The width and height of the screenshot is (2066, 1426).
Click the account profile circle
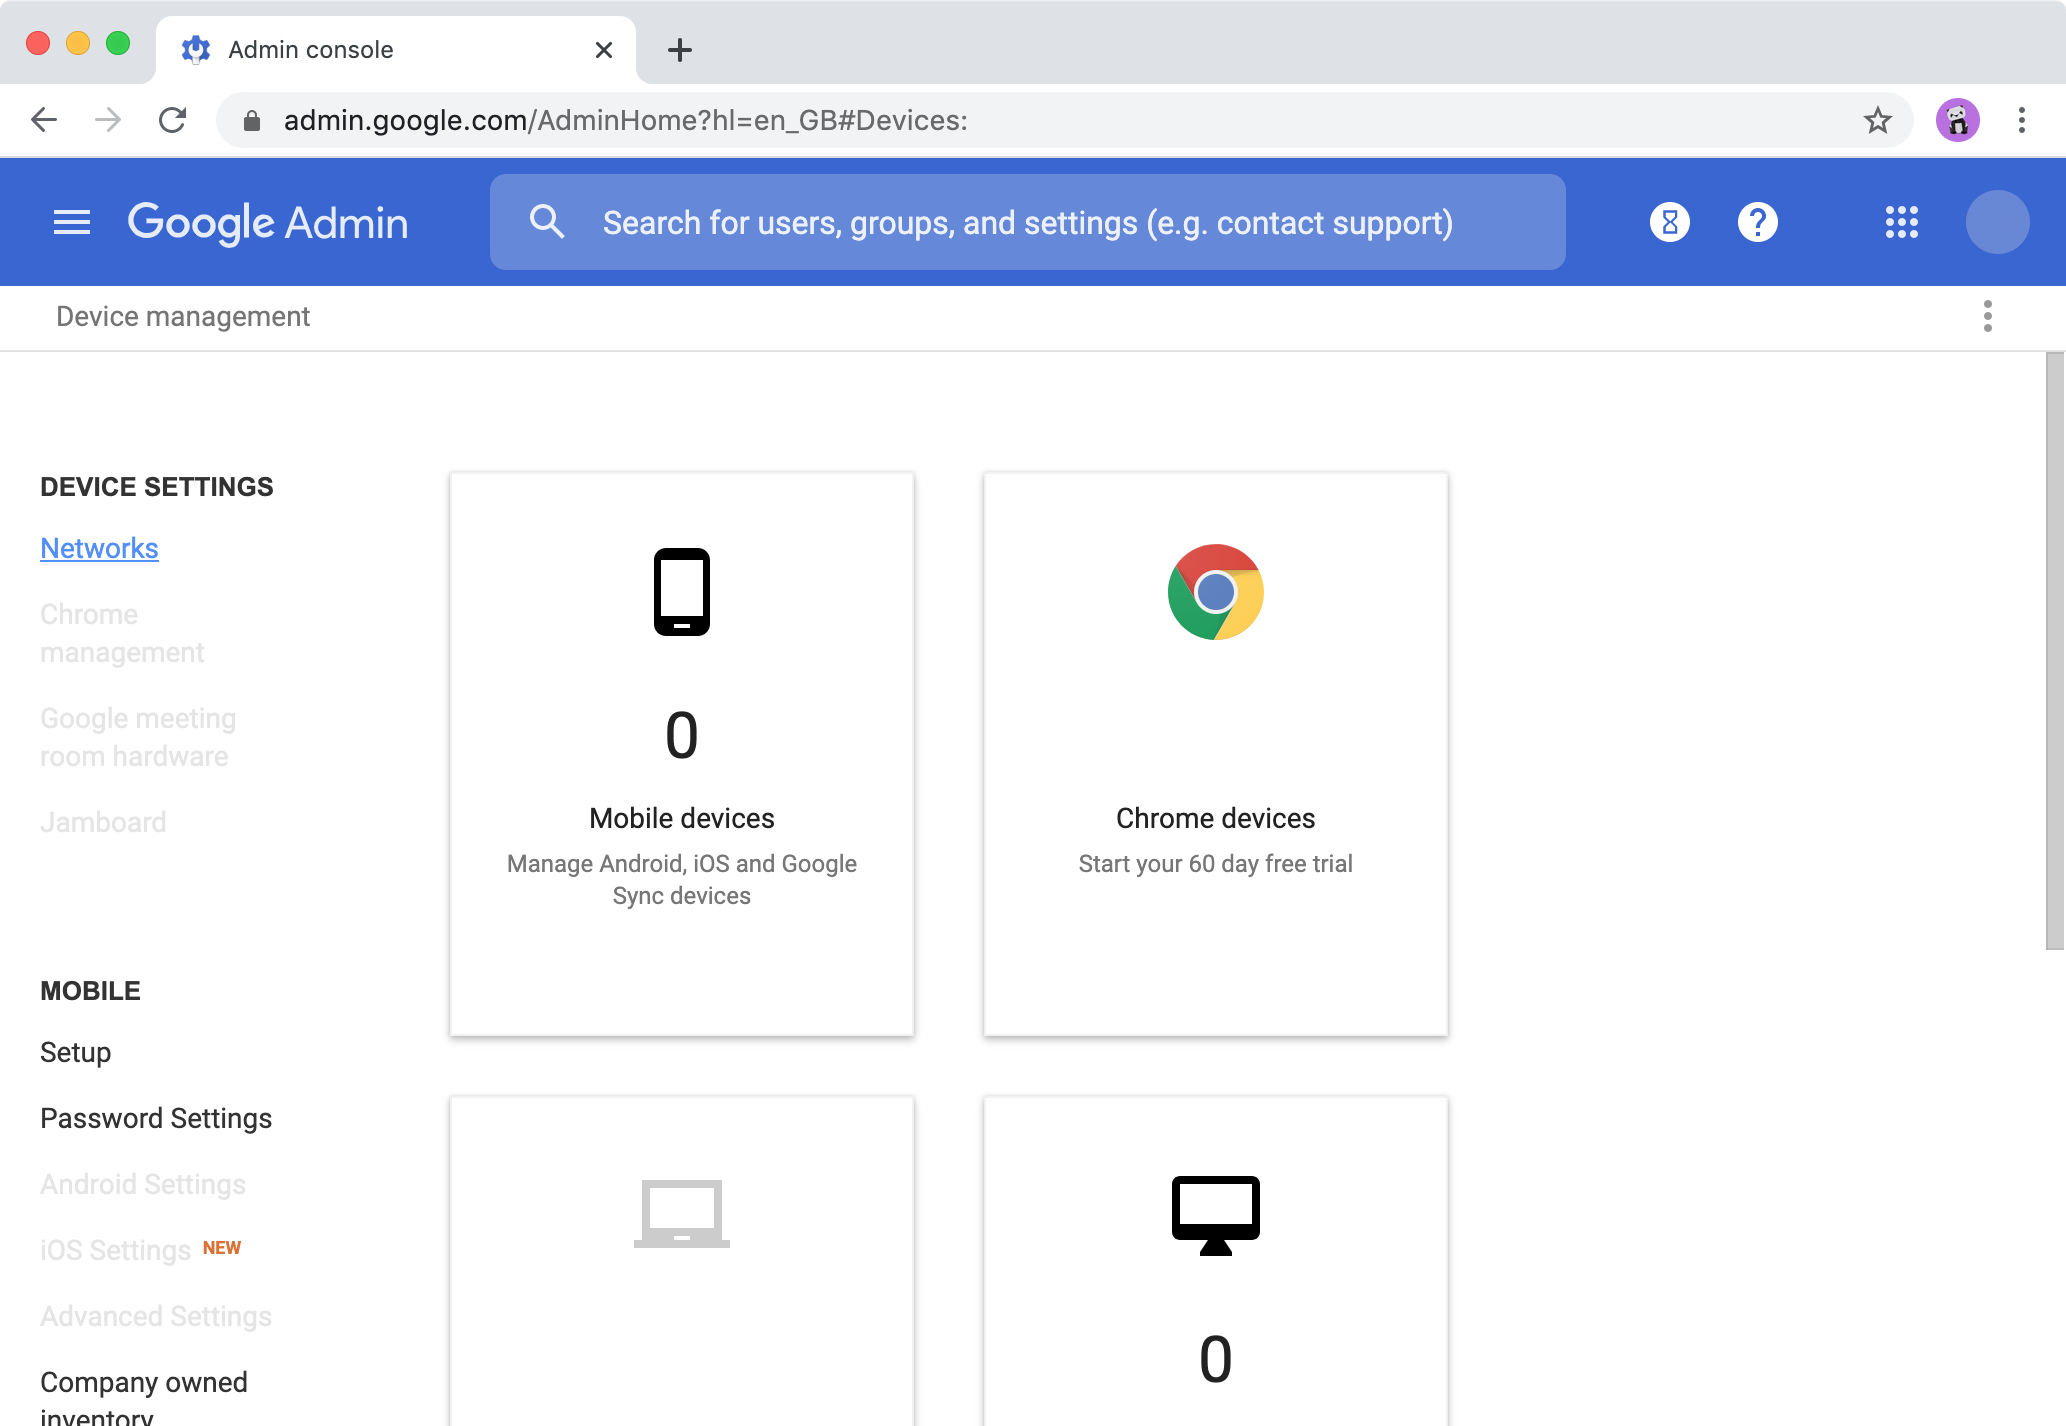(1997, 222)
